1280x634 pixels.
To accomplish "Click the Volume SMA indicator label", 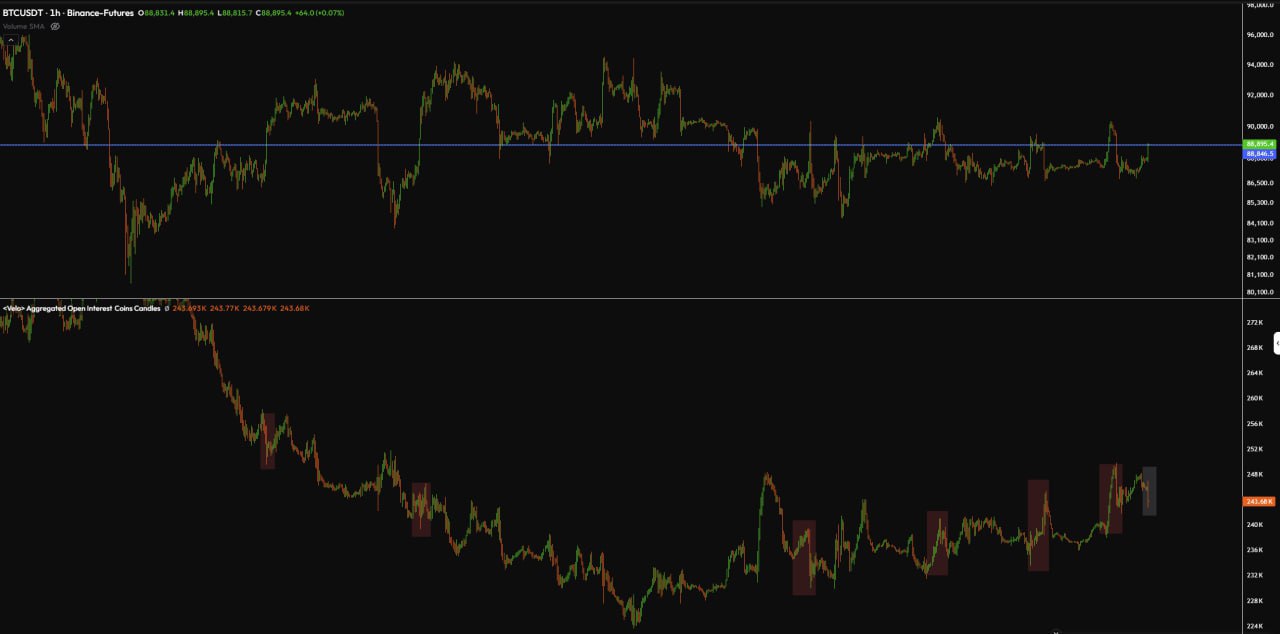I will 23,25.
